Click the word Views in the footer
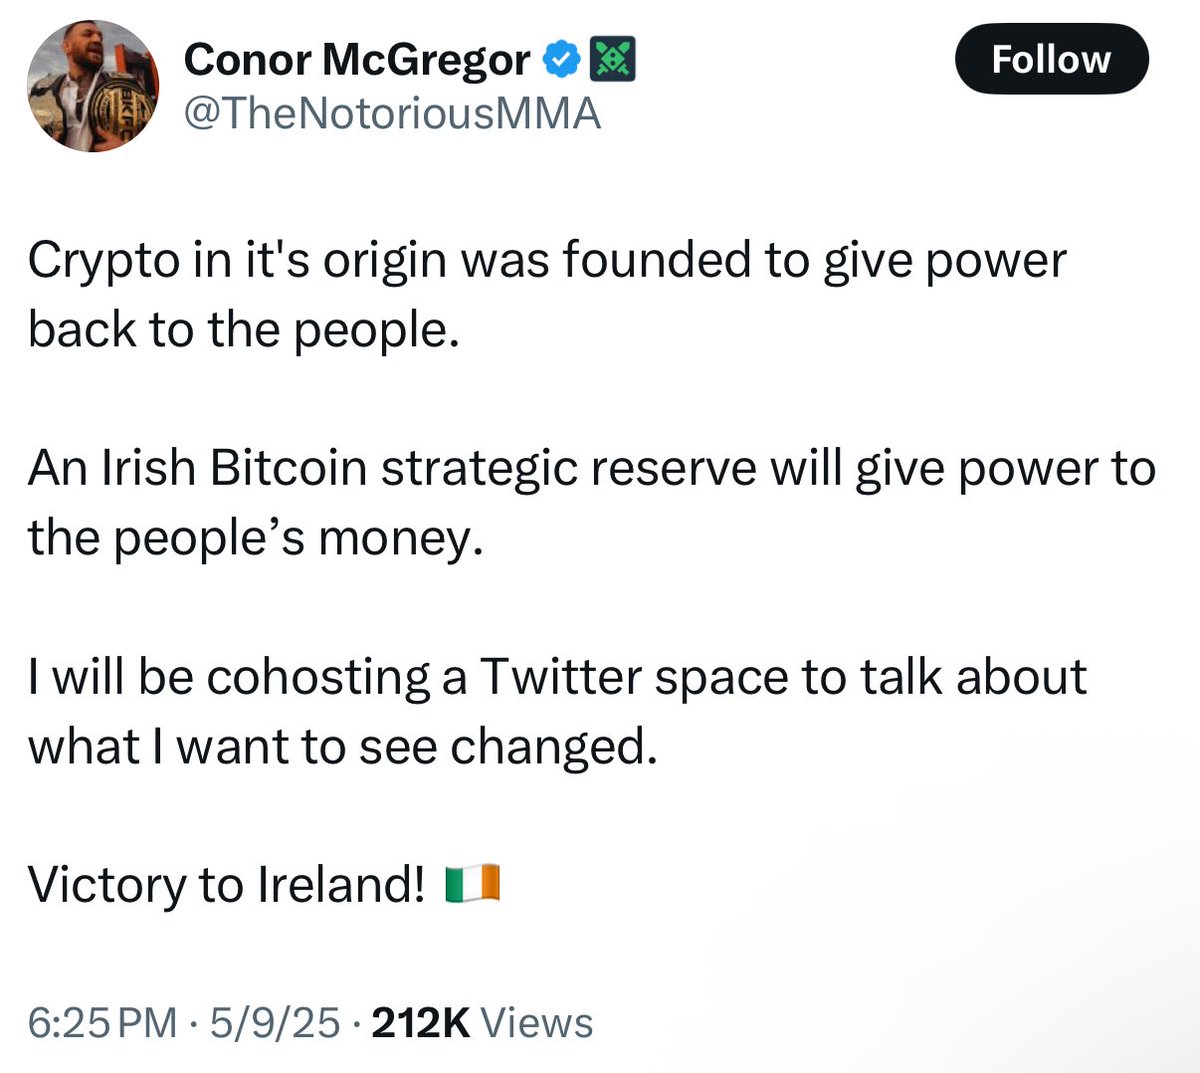 click(537, 1023)
